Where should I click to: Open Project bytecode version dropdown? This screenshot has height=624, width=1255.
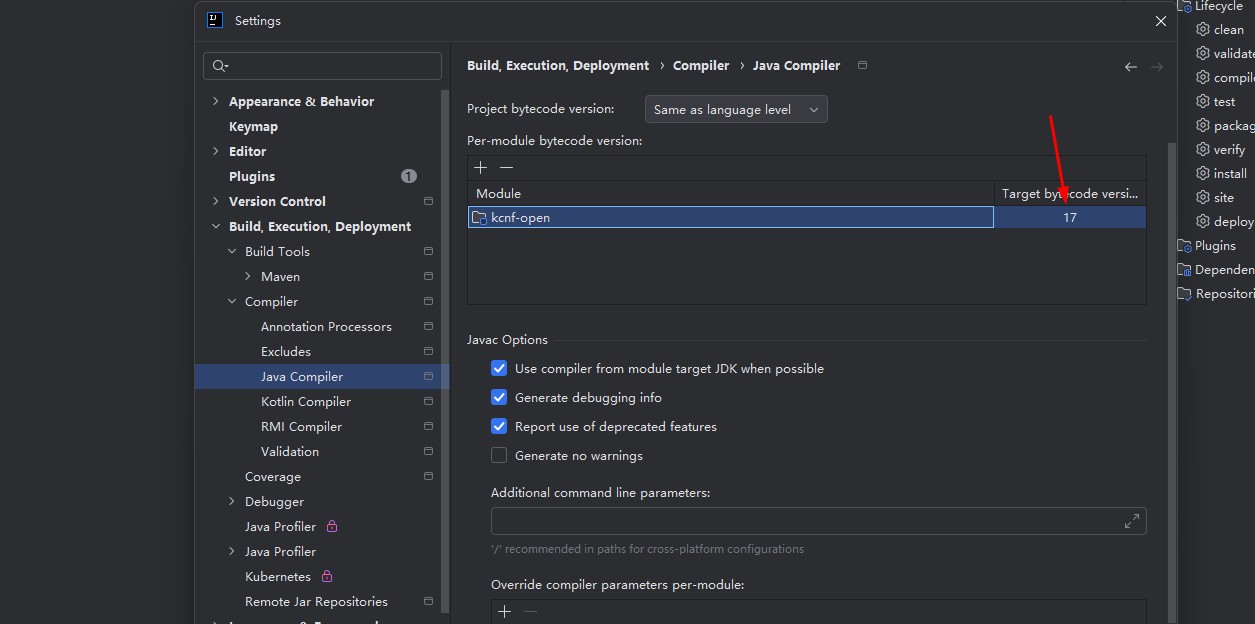coord(735,110)
